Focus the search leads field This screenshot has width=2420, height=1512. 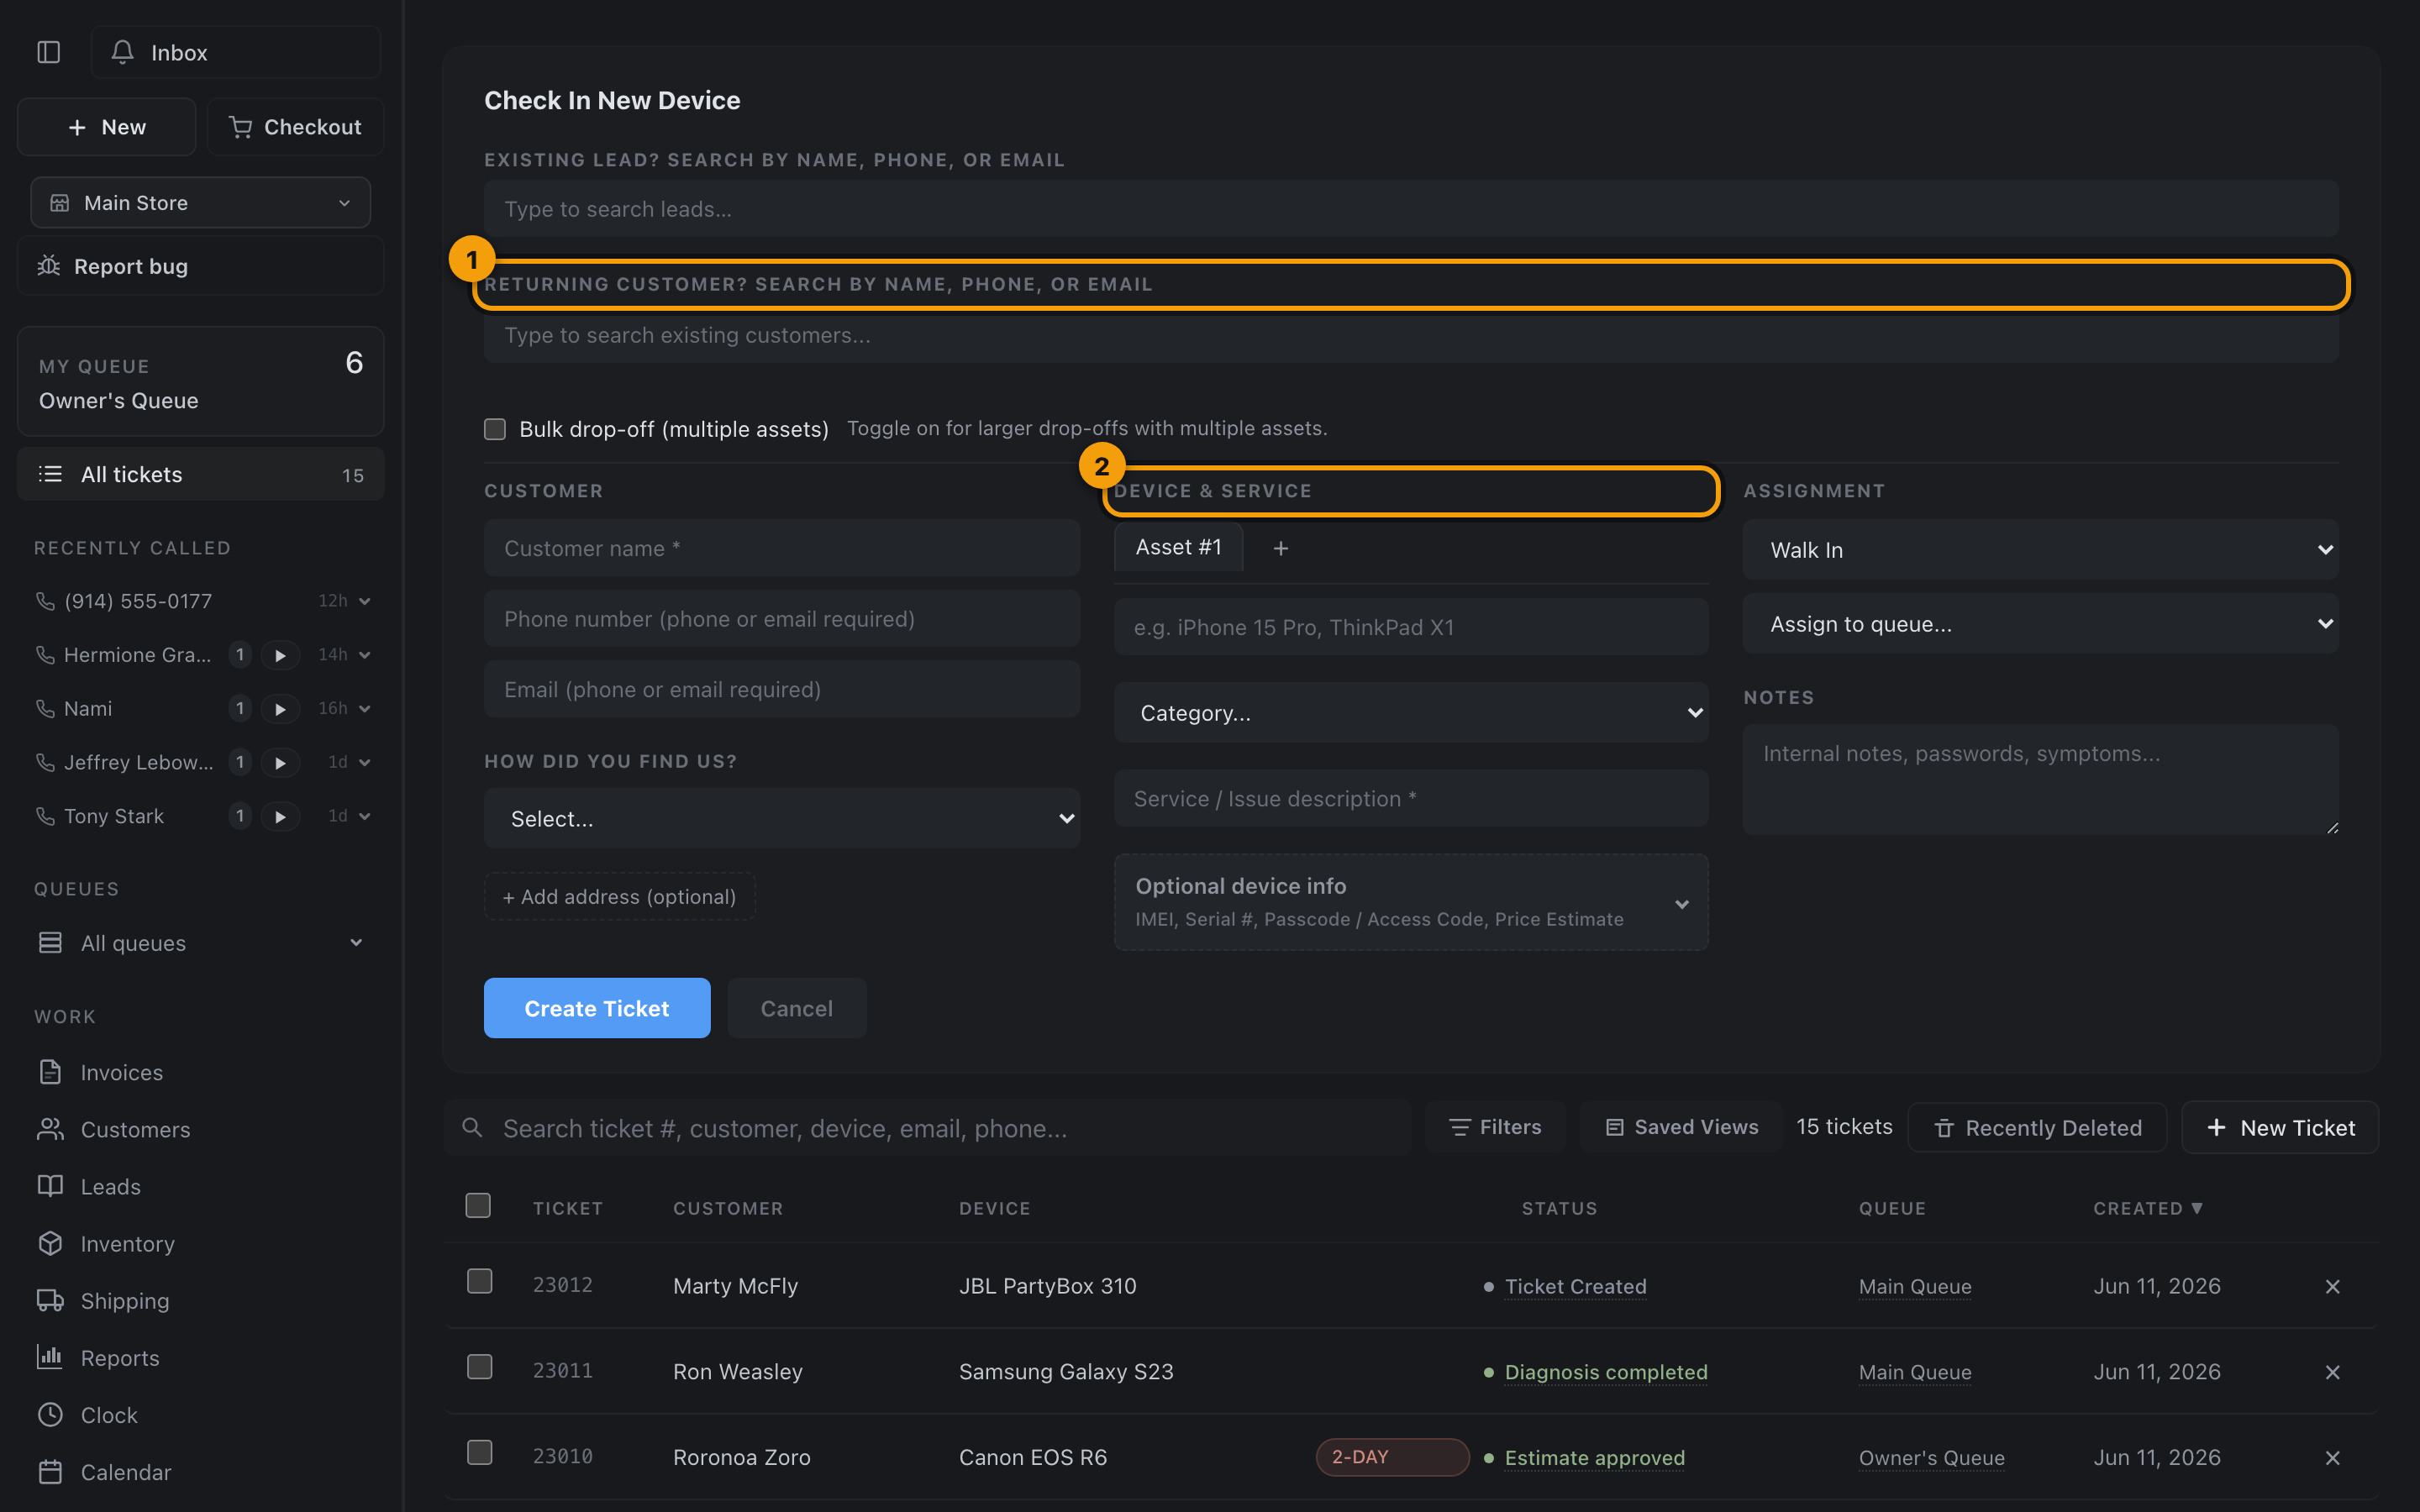coord(1411,209)
